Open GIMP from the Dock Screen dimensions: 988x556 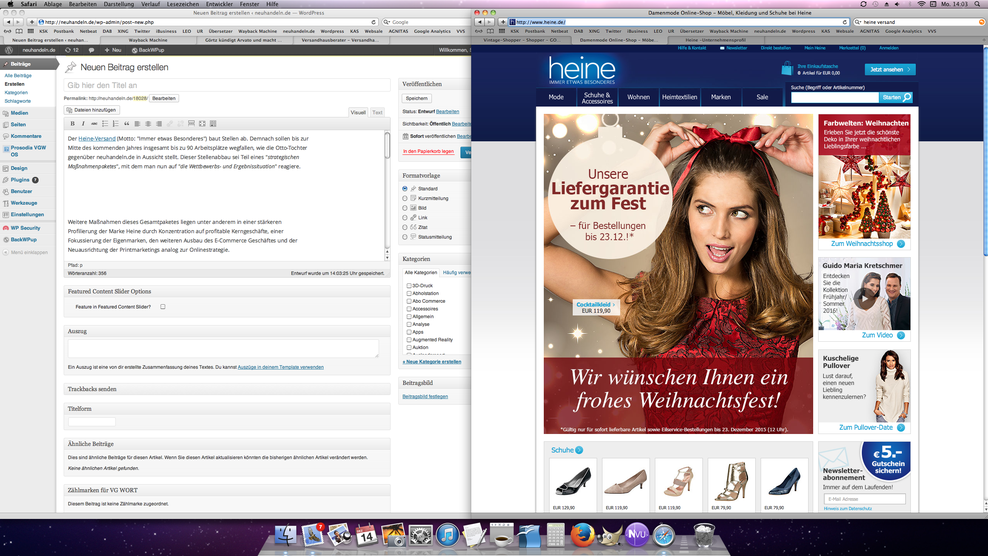(x=609, y=536)
